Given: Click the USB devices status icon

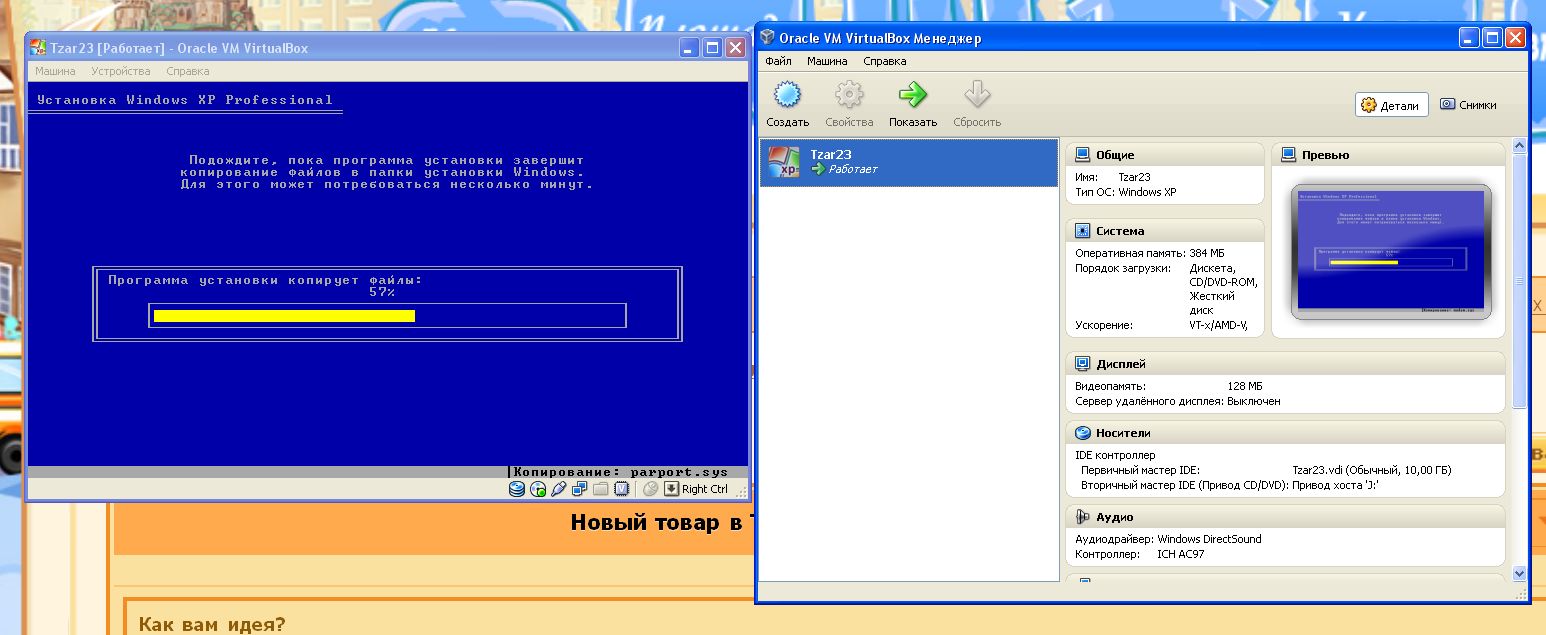Looking at the screenshot, I should [559, 489].
